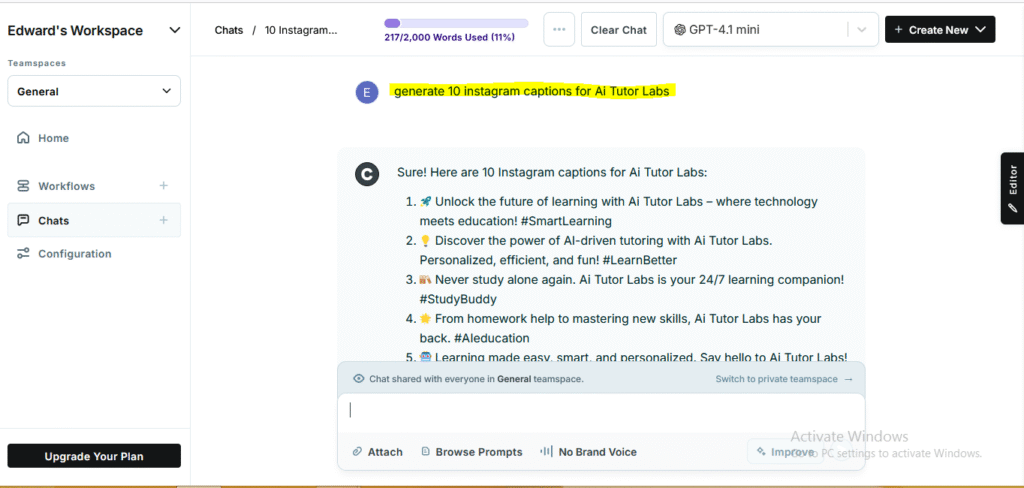Click the 10 Instagram... breadcrumb title

pos(301,30)
